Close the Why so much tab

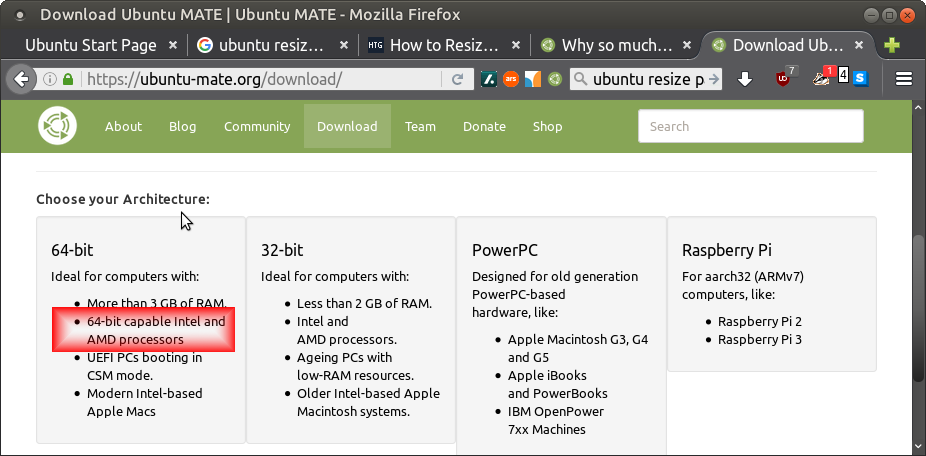(x=687, y=45)
